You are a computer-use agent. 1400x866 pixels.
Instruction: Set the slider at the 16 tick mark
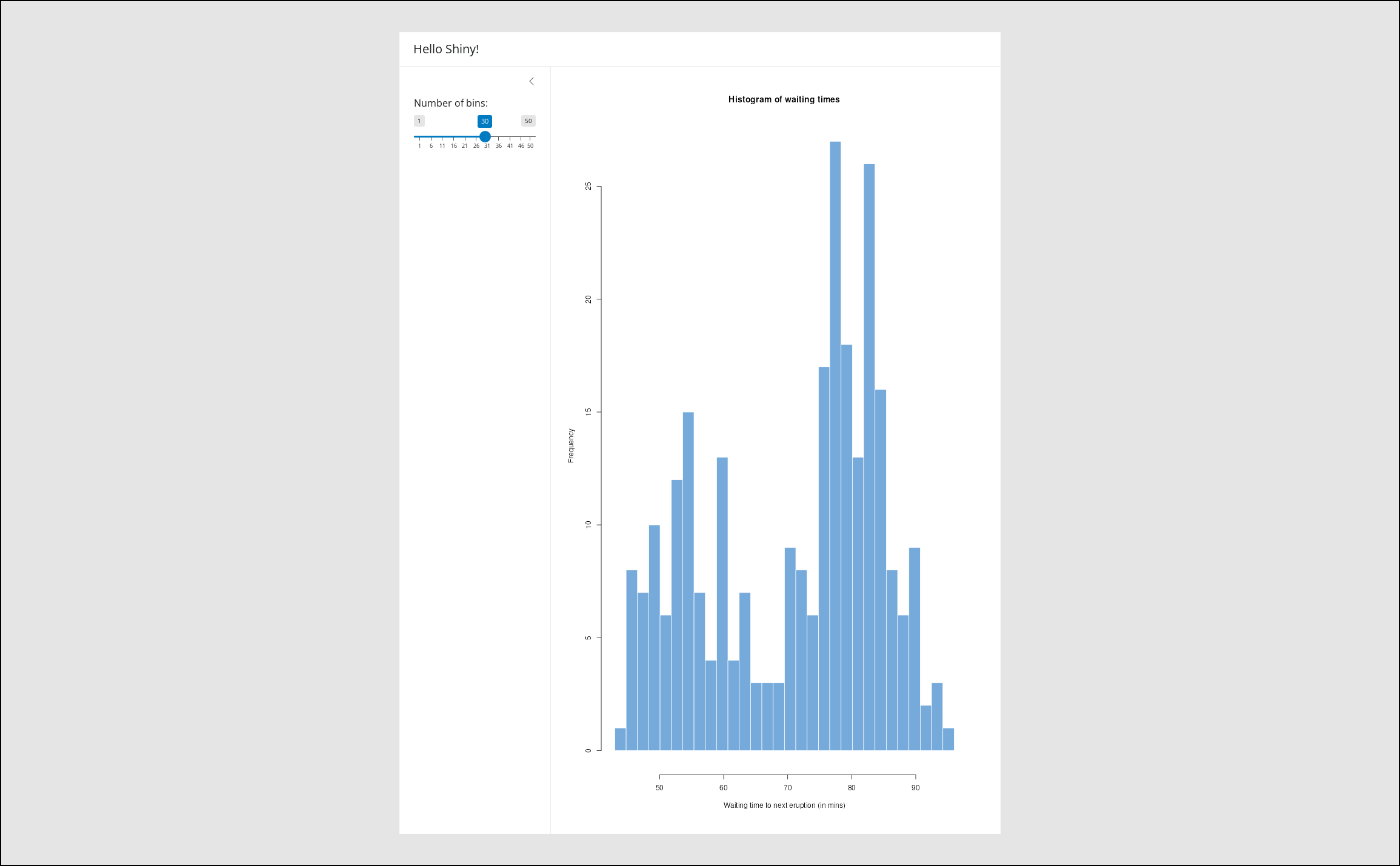453,137
